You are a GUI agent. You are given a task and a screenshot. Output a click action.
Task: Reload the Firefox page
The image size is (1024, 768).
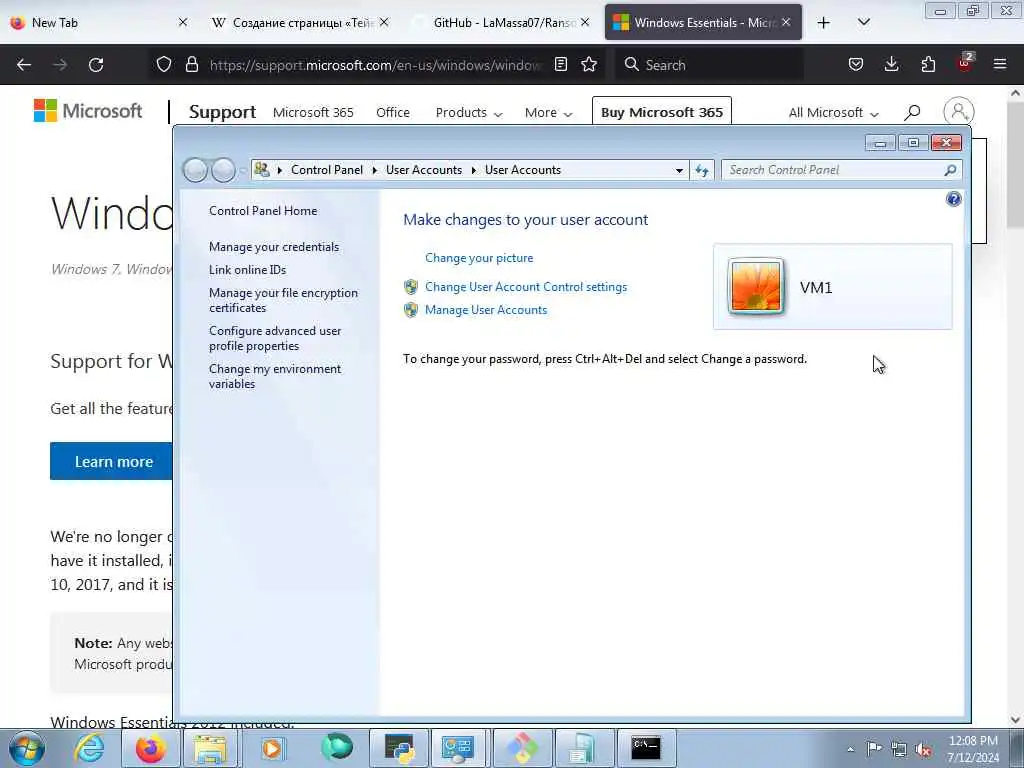coord(96,65)
